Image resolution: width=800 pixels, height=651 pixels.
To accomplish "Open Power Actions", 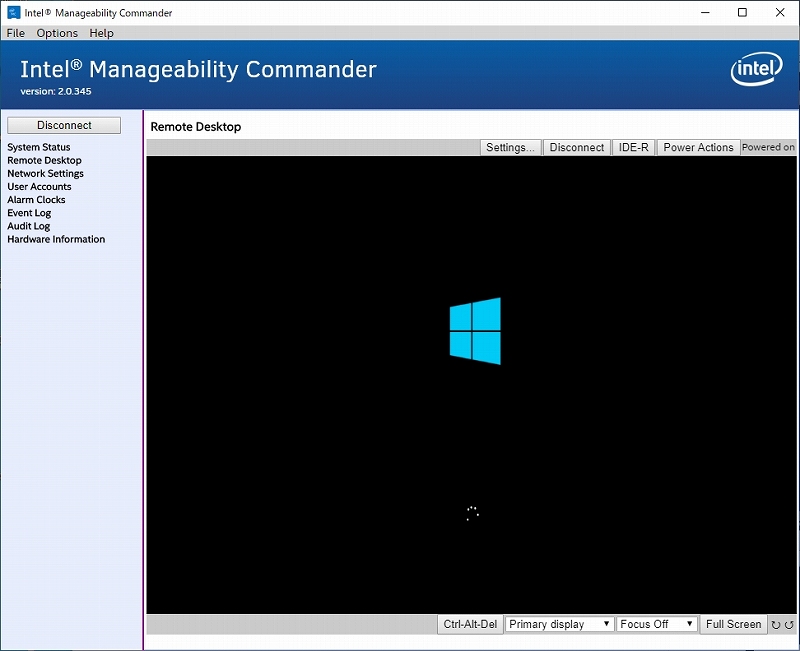I will (698, 147).
